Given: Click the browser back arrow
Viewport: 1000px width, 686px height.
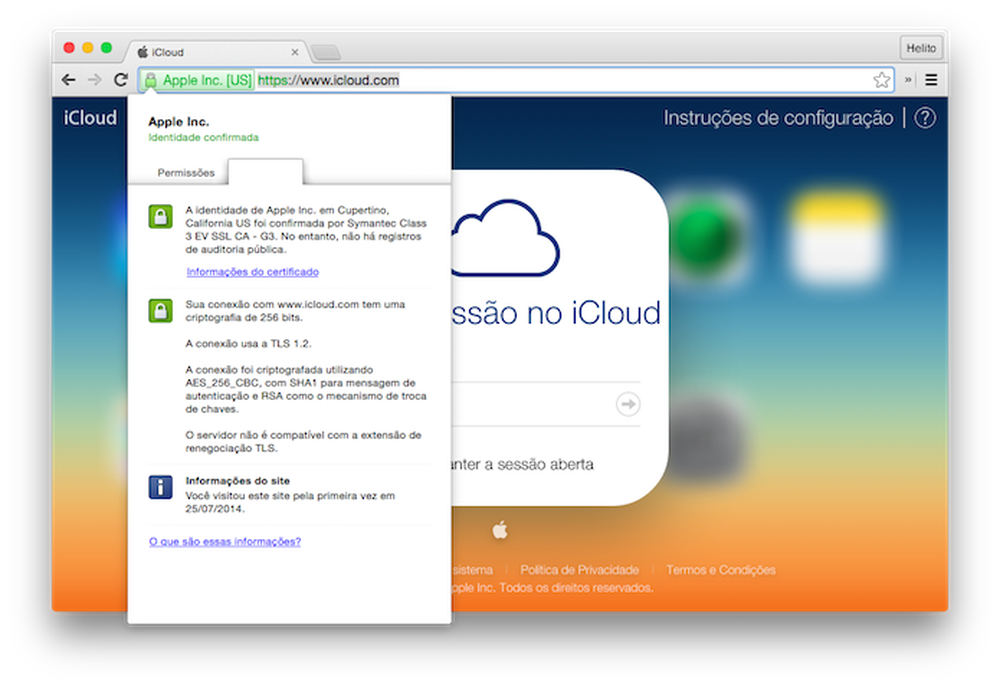Looking at the screenshot, I should click(68, 80).
